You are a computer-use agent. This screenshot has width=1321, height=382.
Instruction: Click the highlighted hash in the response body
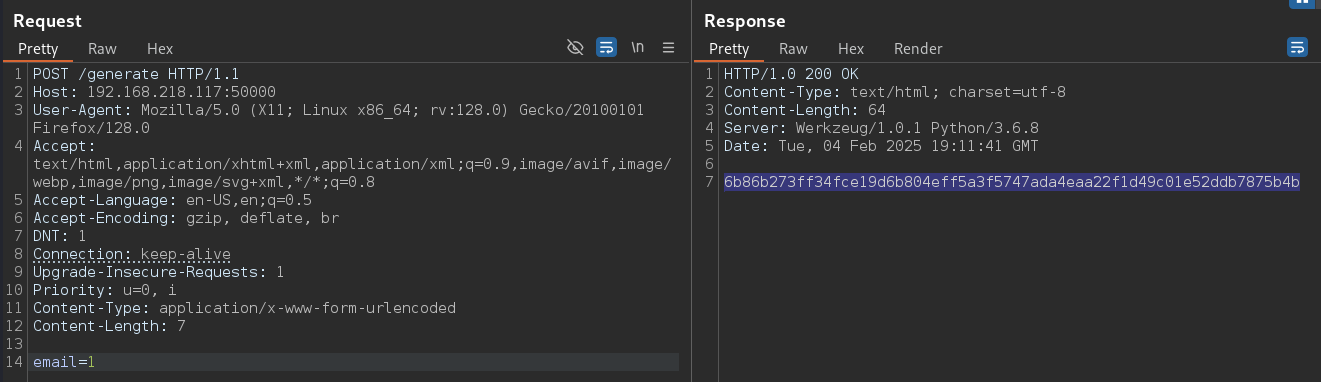pos(1012,182)
